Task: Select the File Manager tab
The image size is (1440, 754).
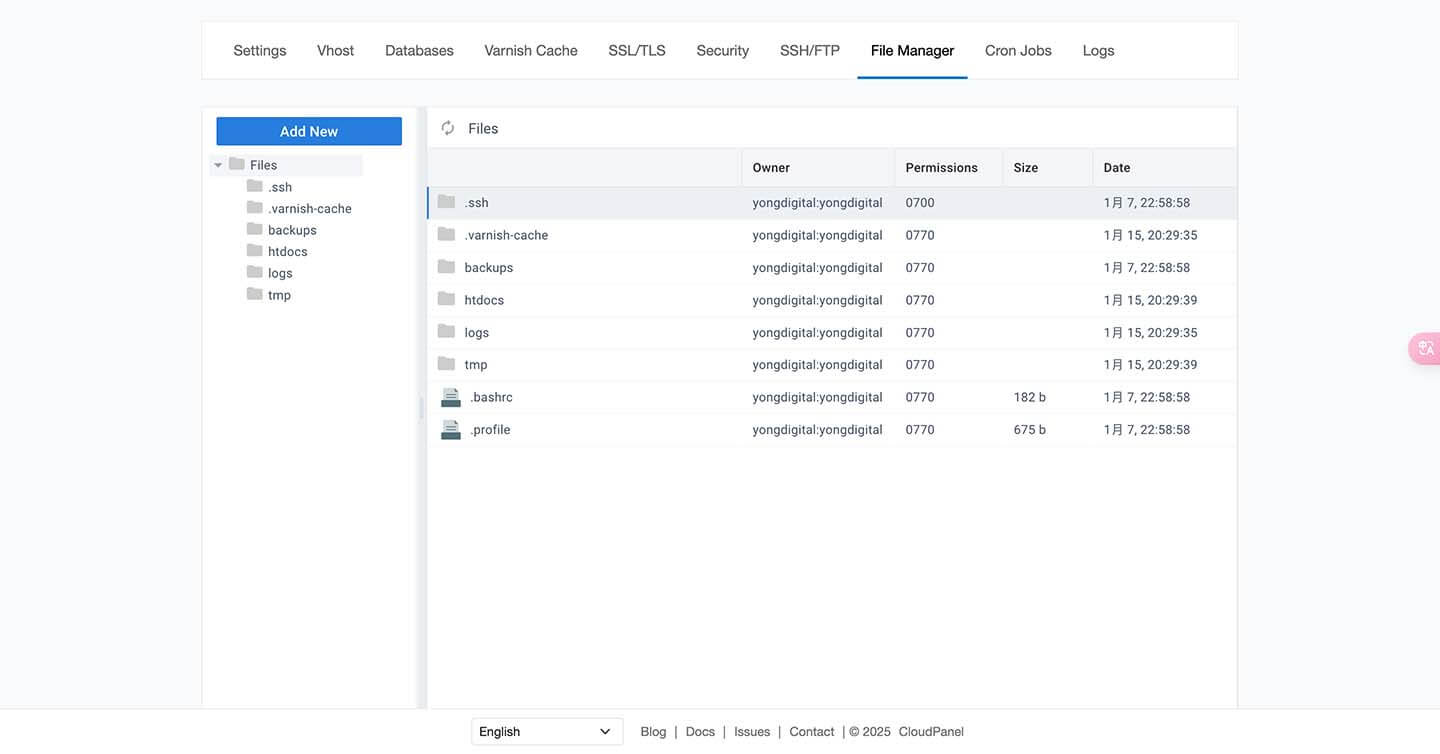Action: tap(912, 50)
